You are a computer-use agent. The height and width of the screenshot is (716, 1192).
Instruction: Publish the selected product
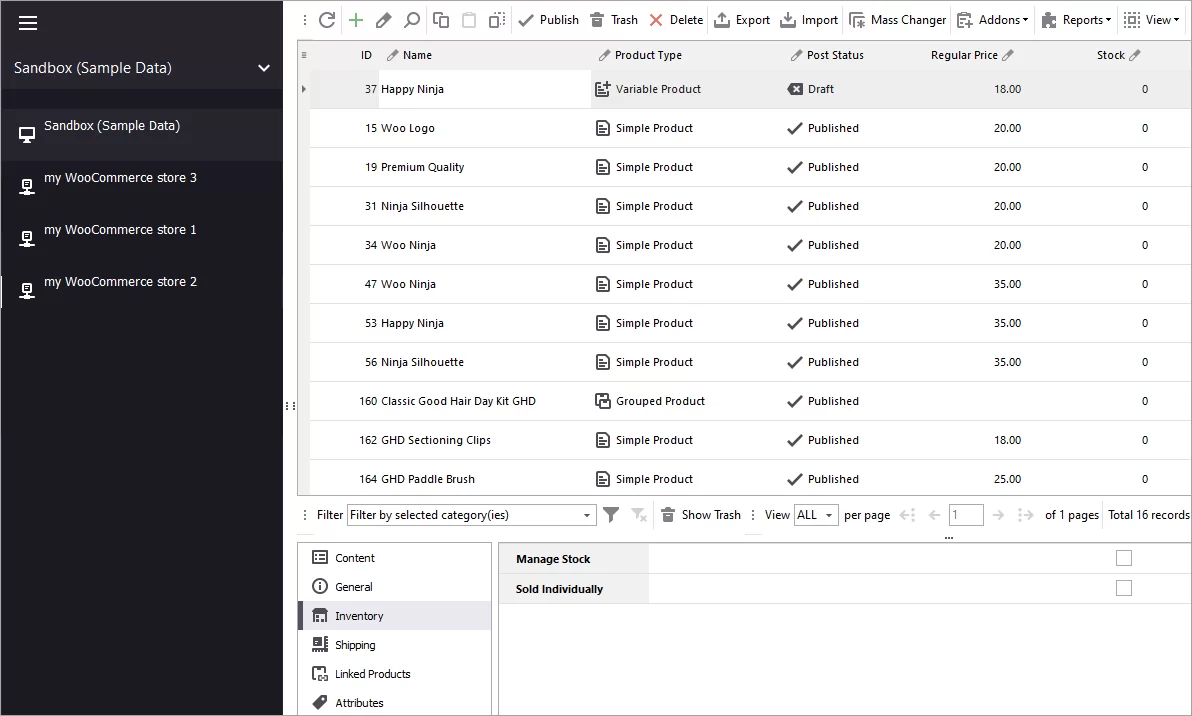point(548,19)
